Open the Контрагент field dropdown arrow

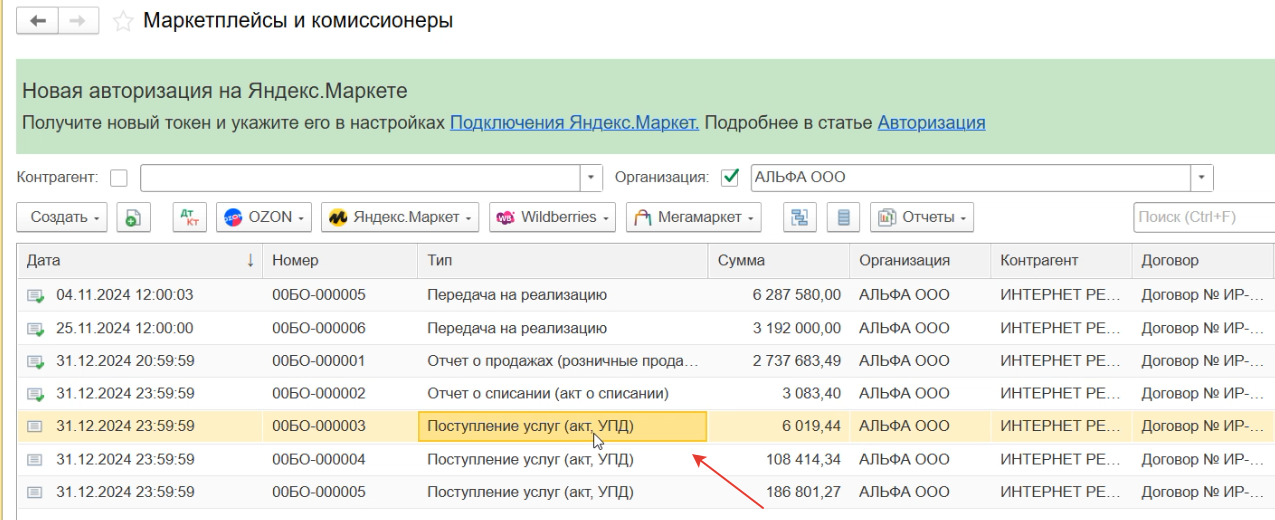point(592,178)
